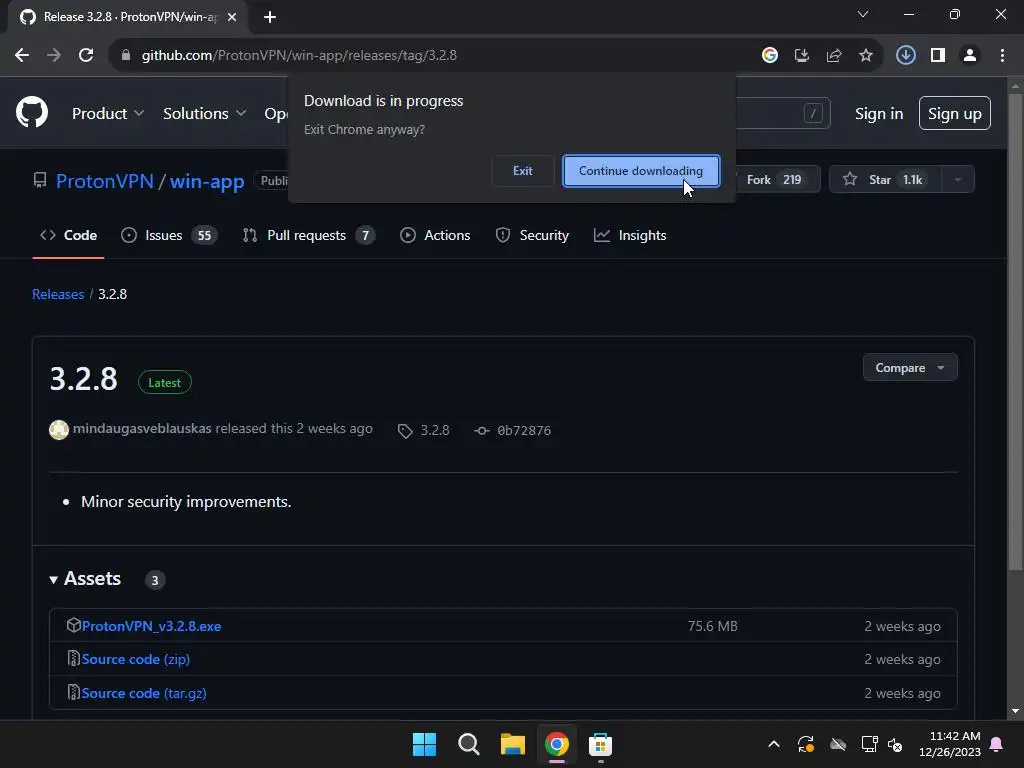This screenshot has height=768, width=1024.
Task: Click the network tray icon
Action: tap(869, 744)
